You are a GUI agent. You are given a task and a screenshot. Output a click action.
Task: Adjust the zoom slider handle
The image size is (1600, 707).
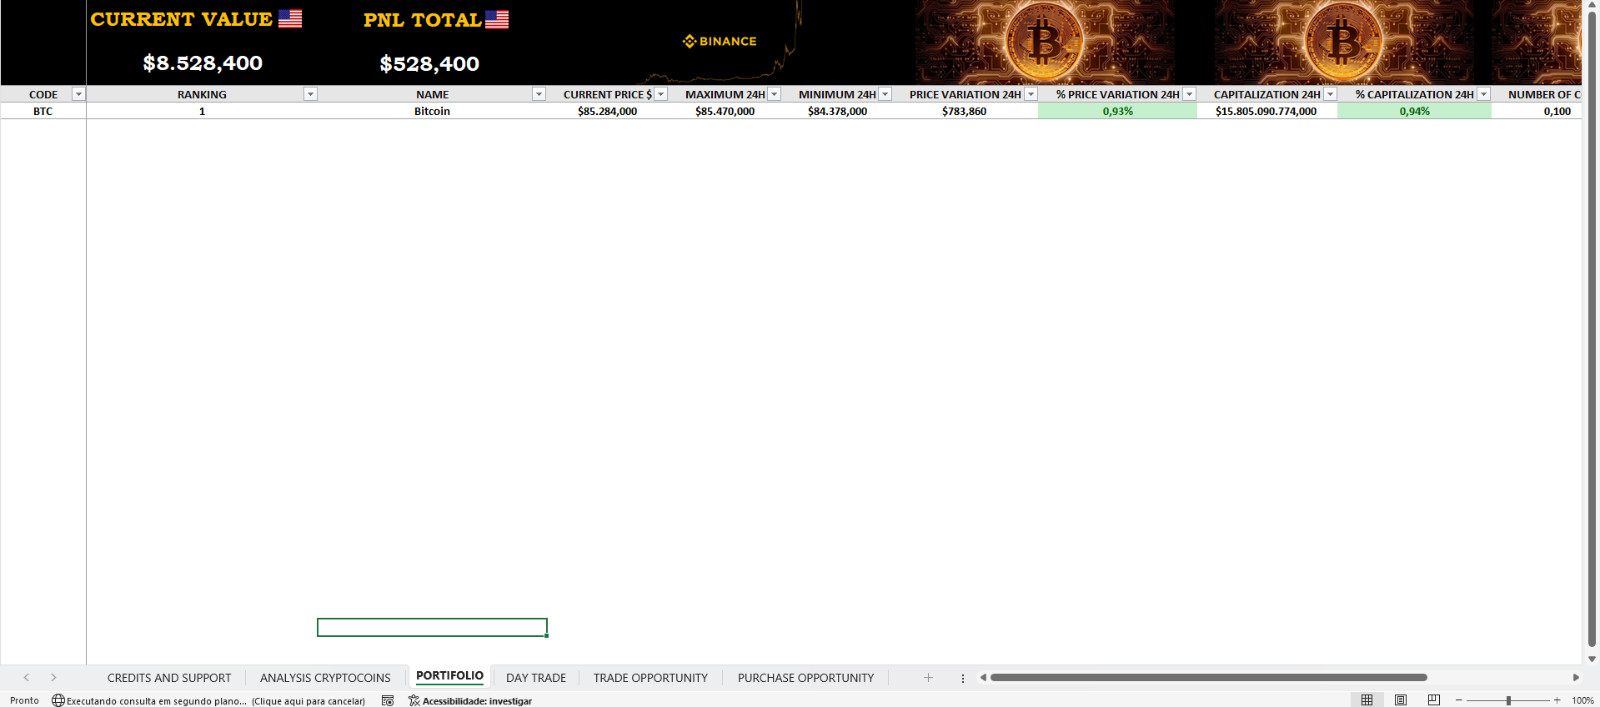coord(1508,700)
